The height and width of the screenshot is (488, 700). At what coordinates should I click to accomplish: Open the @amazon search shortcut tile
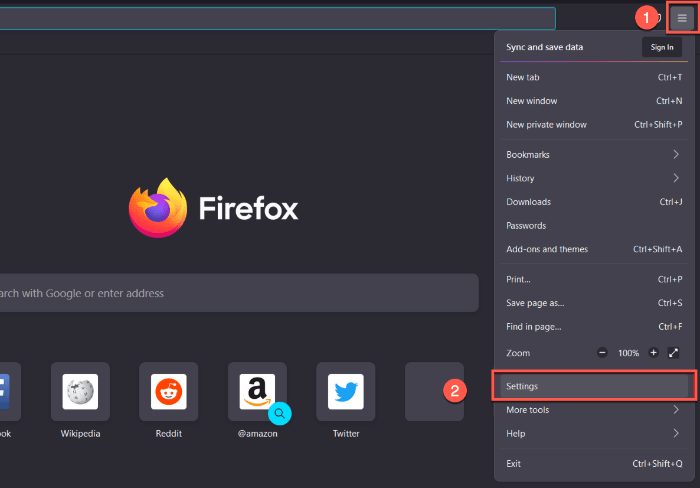tap(258, 392)
